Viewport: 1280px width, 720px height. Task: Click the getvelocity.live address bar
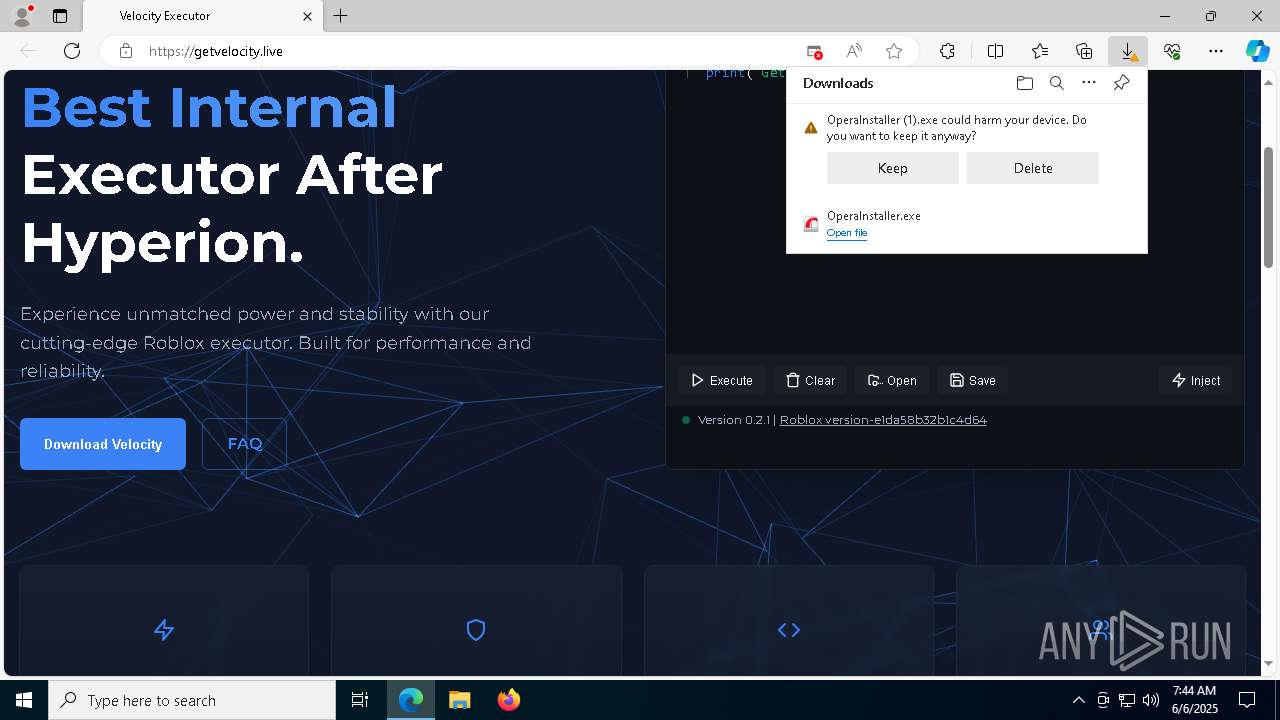coord(470,51)
